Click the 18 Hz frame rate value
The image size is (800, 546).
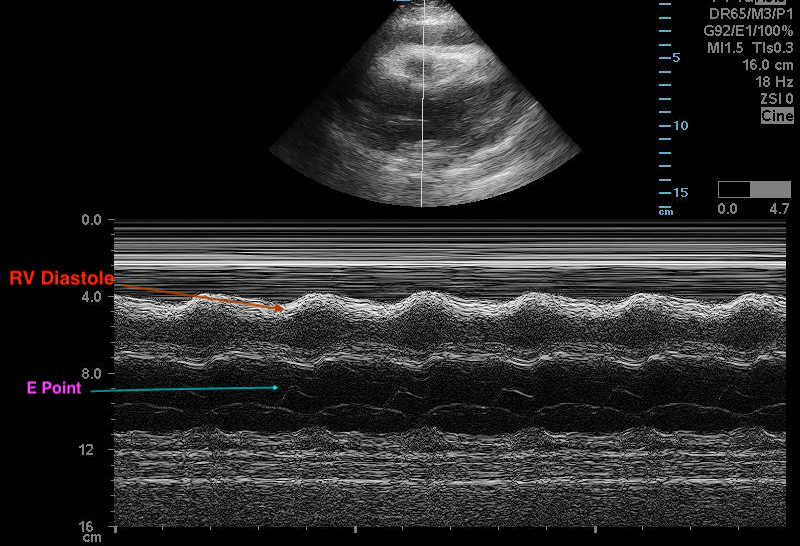click(x=774, y=82)
